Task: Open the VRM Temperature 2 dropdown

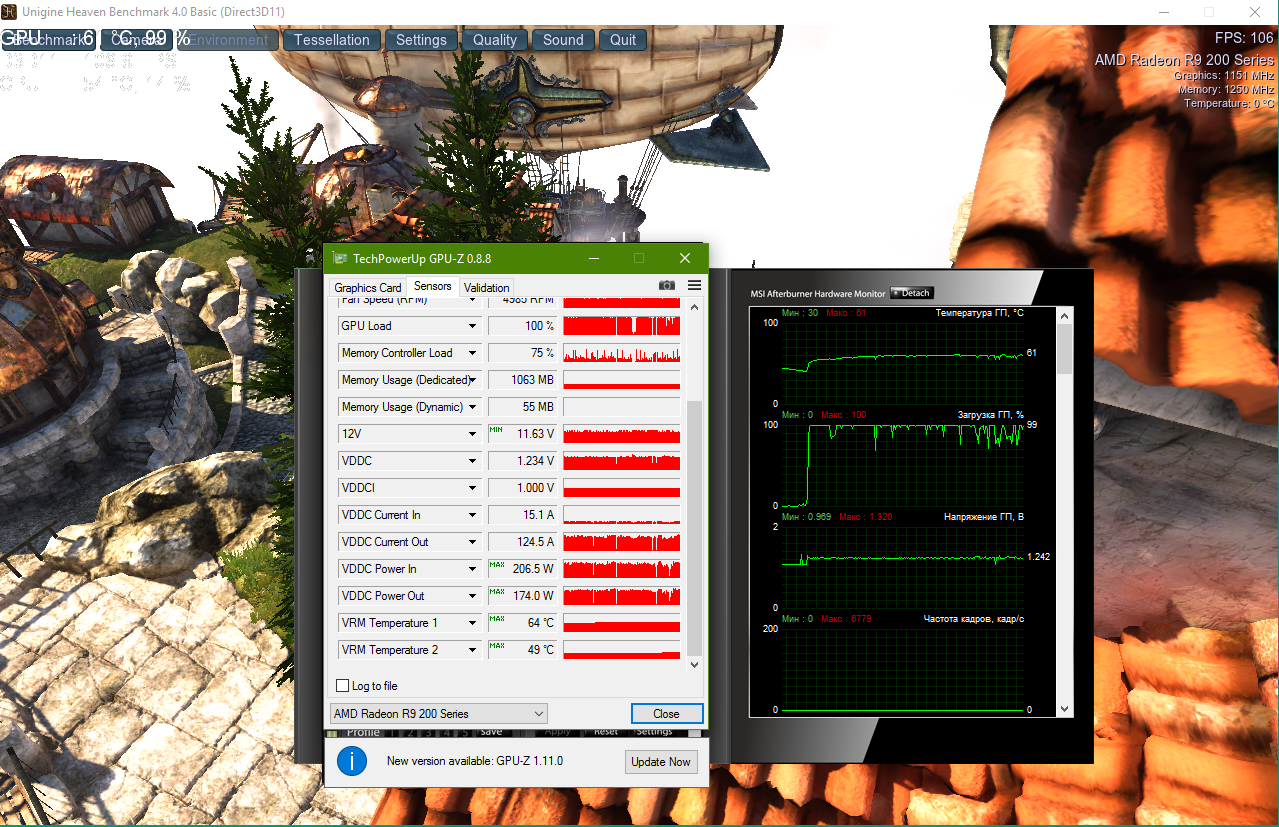Action: point(473,650)
